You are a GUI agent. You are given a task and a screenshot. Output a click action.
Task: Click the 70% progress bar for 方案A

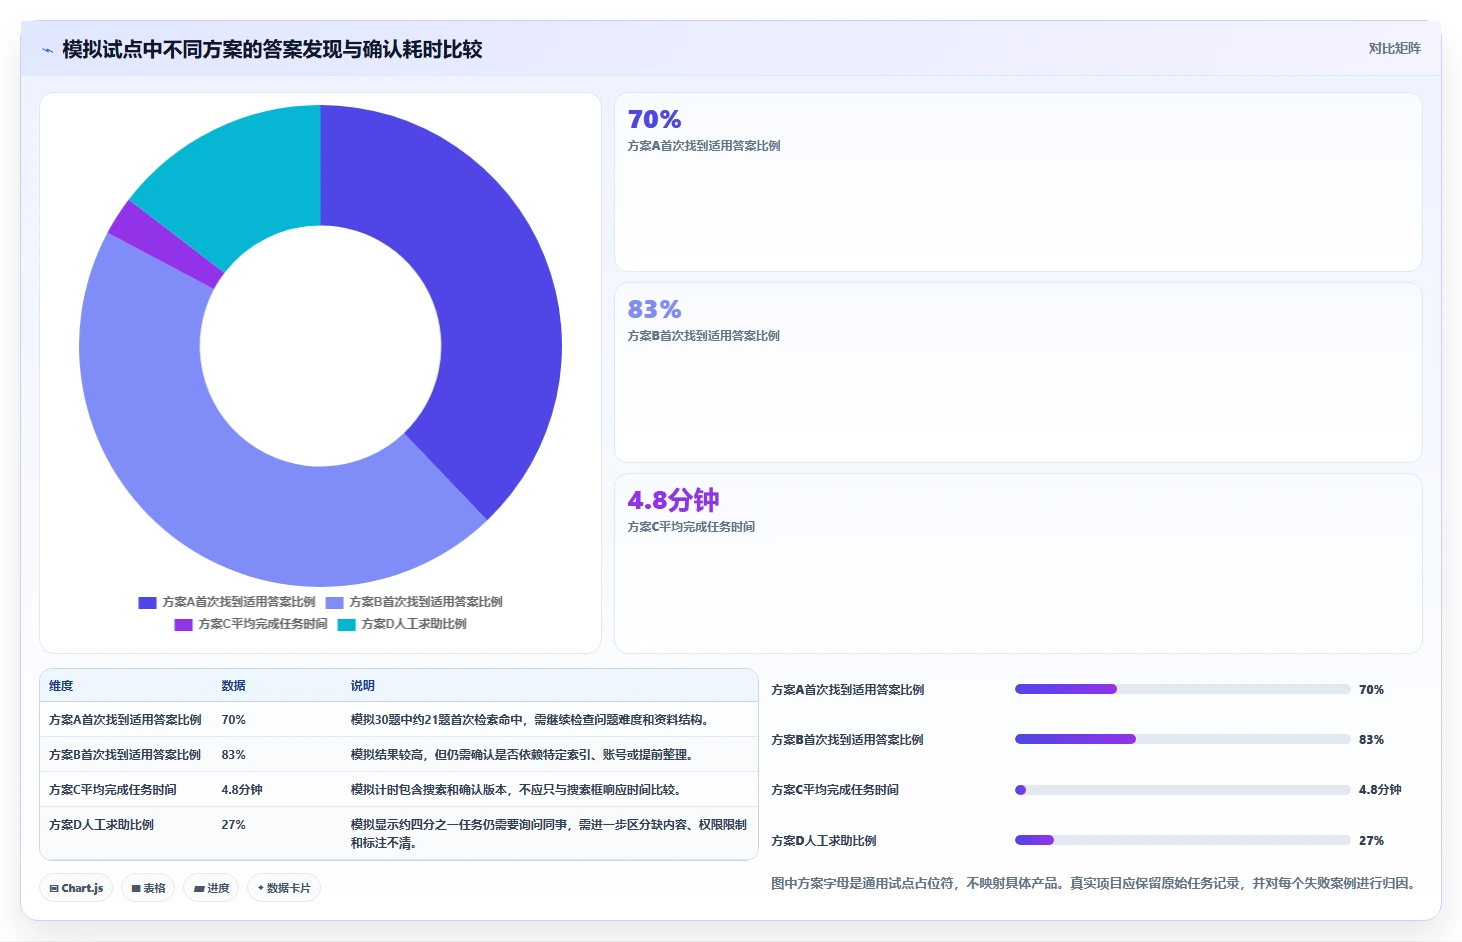pos(1182,689)
